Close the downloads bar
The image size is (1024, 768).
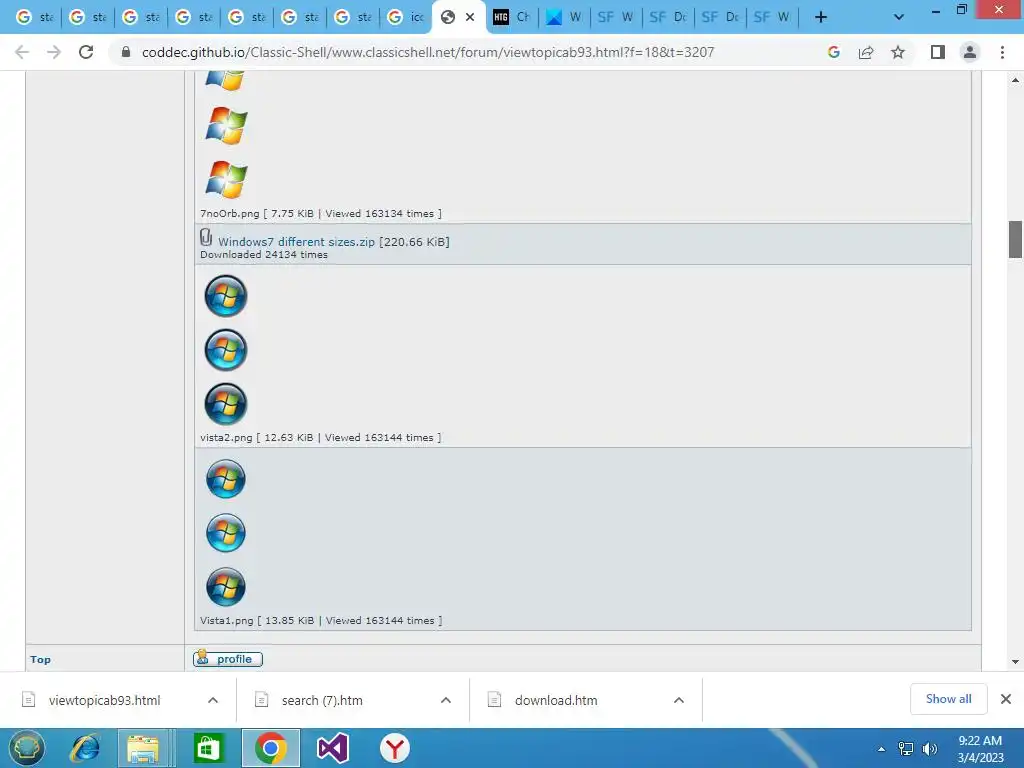pos(1006,699)
